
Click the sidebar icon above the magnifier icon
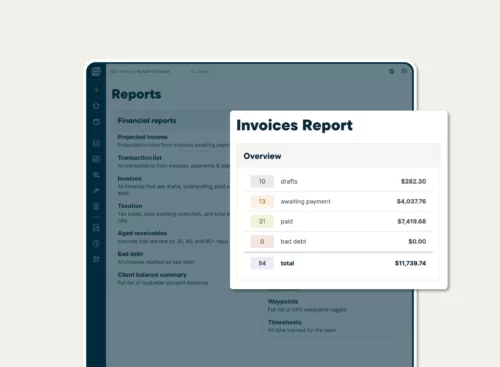pyautogui.click(x=96, y=159)
